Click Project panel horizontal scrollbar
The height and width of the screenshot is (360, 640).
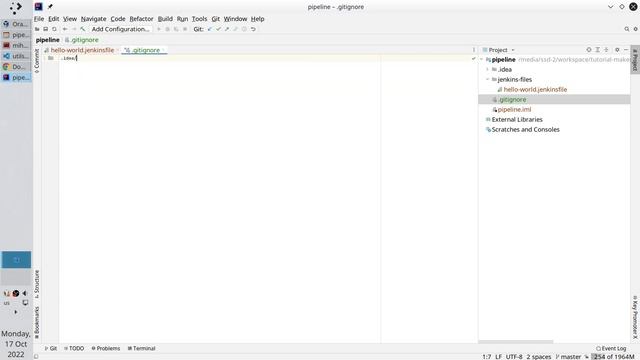(x=516, y=342)
